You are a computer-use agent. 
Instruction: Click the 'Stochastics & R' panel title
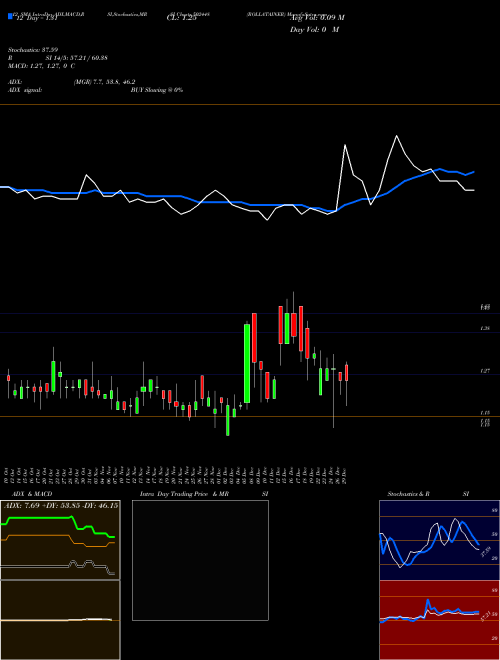408,494
